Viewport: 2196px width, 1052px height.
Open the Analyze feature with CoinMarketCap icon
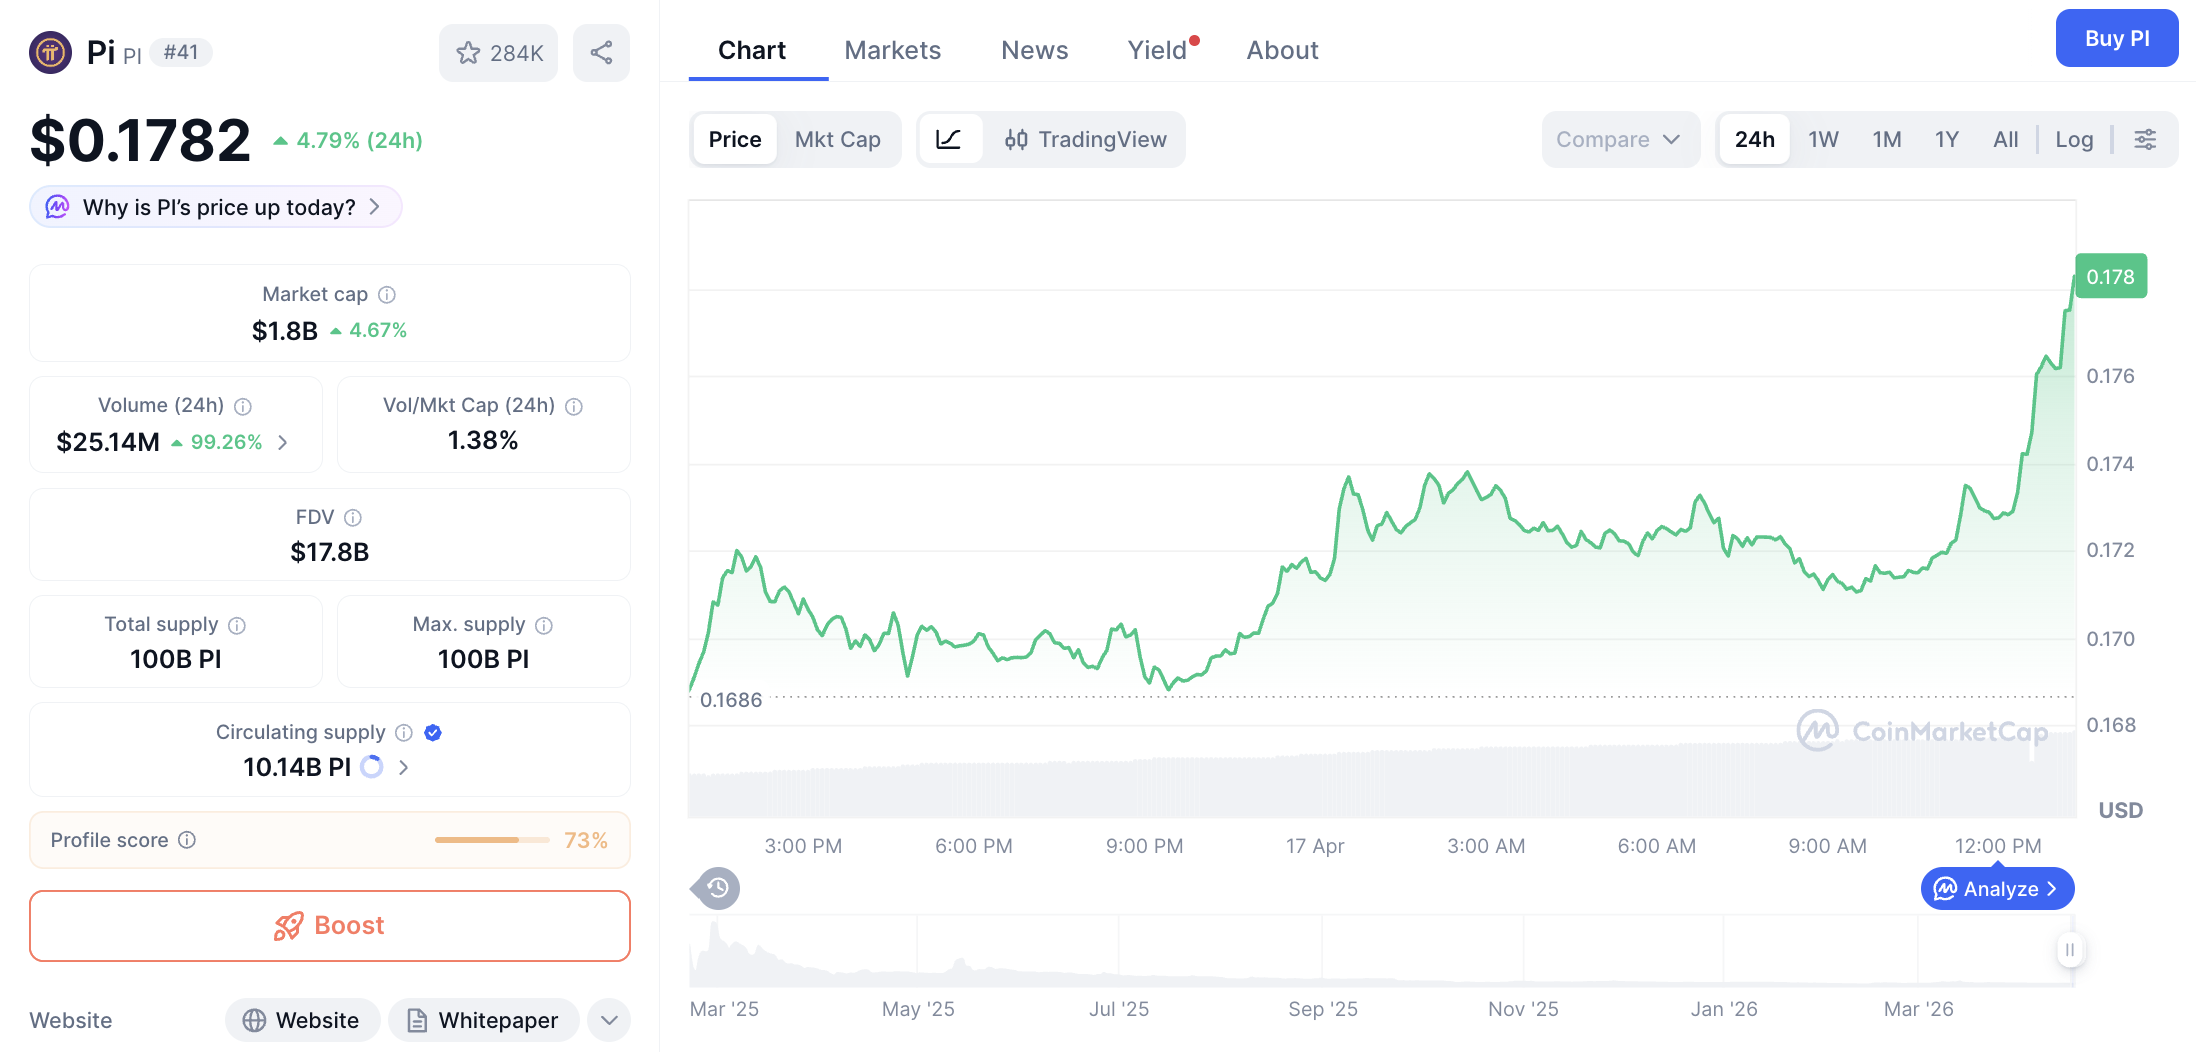1996,888
